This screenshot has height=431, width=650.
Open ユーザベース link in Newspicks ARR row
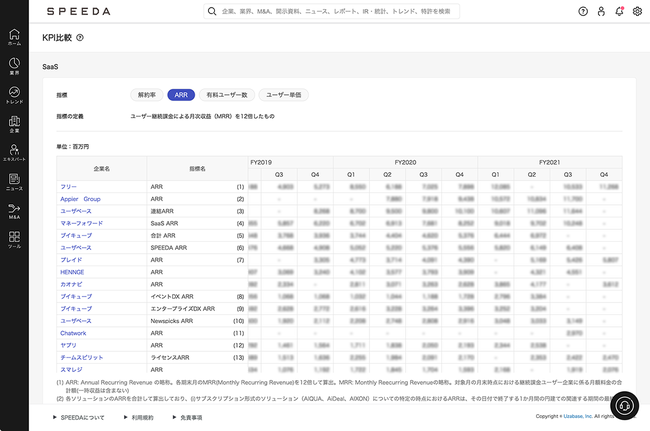(76, 321)
